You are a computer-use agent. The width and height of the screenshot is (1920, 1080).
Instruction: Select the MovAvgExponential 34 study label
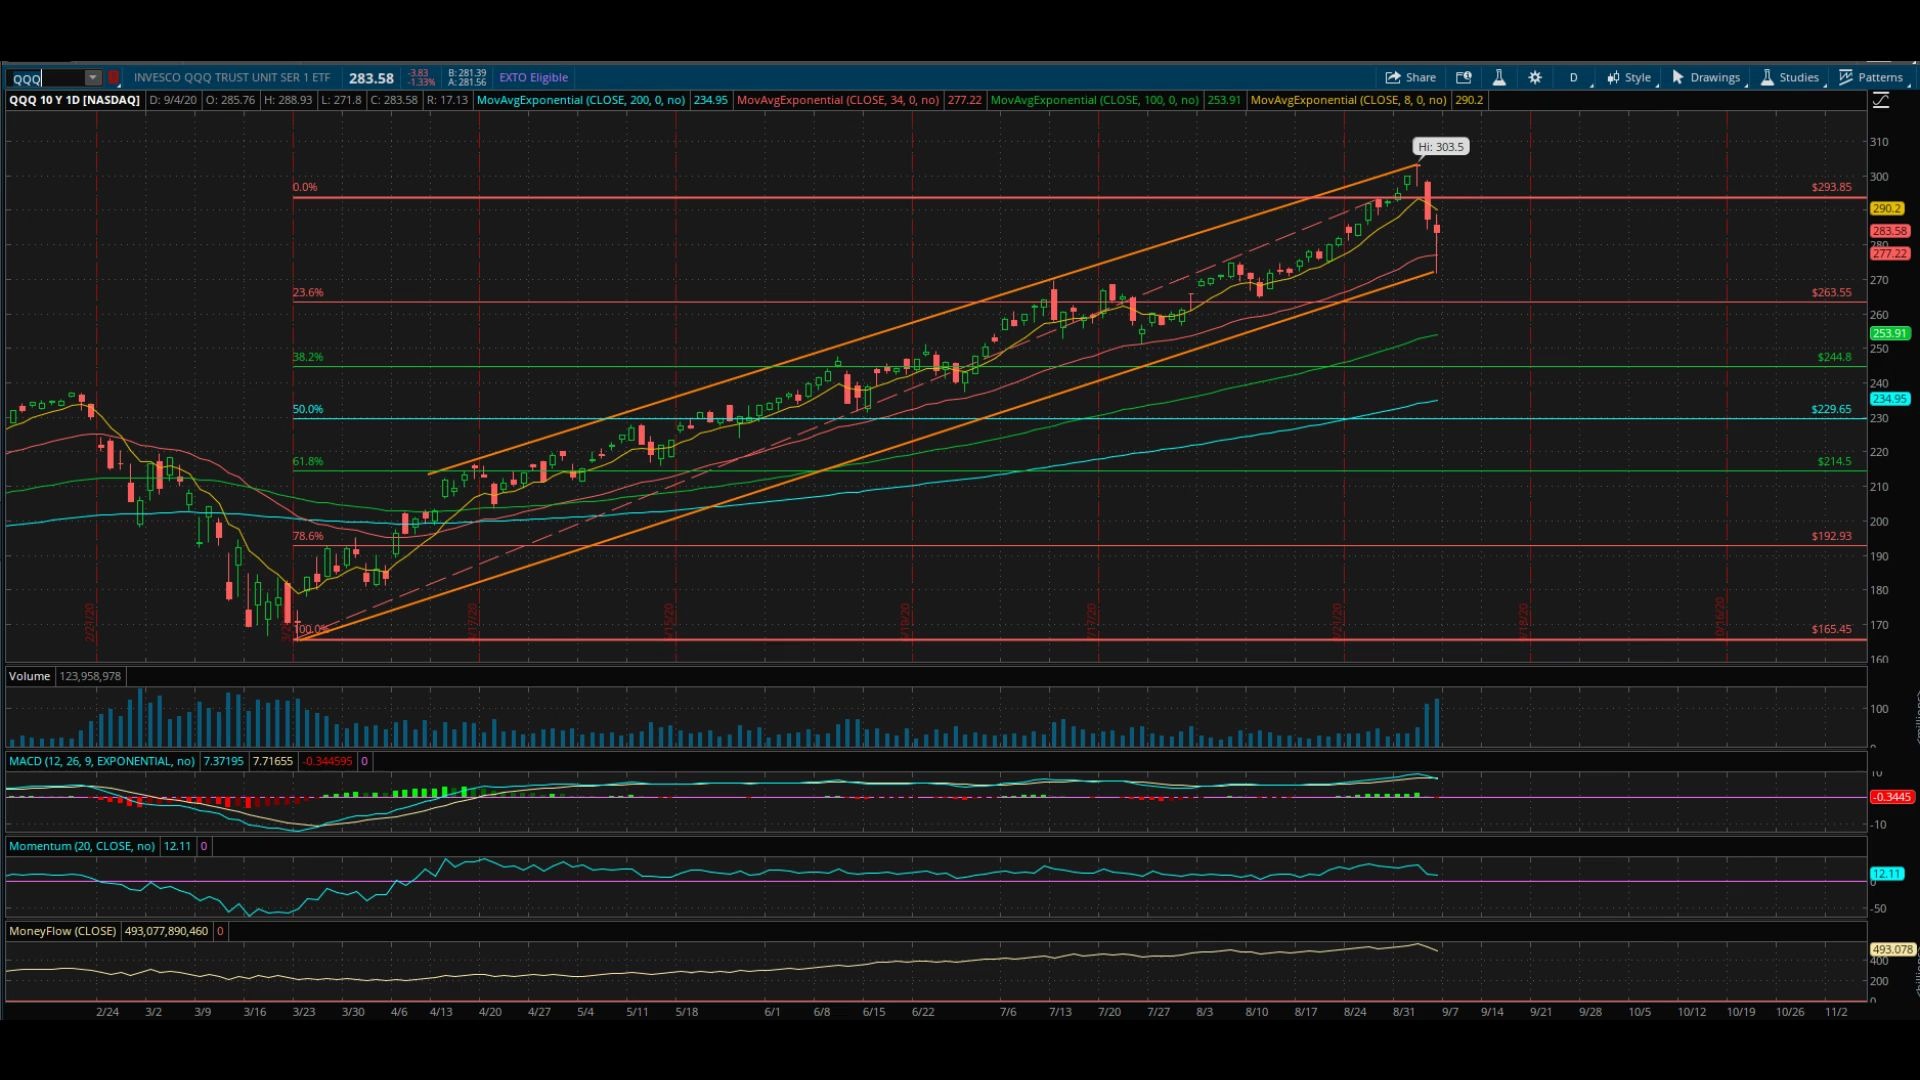(x=838, y=100)
